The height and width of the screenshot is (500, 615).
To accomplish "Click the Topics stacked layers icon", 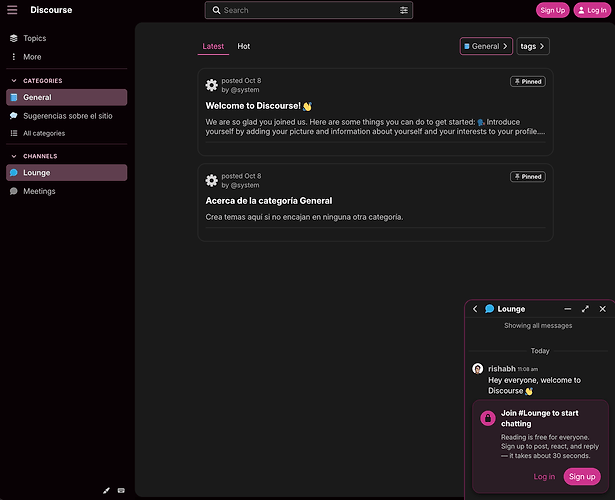I will pyautogui.click(x=14, y=38).
